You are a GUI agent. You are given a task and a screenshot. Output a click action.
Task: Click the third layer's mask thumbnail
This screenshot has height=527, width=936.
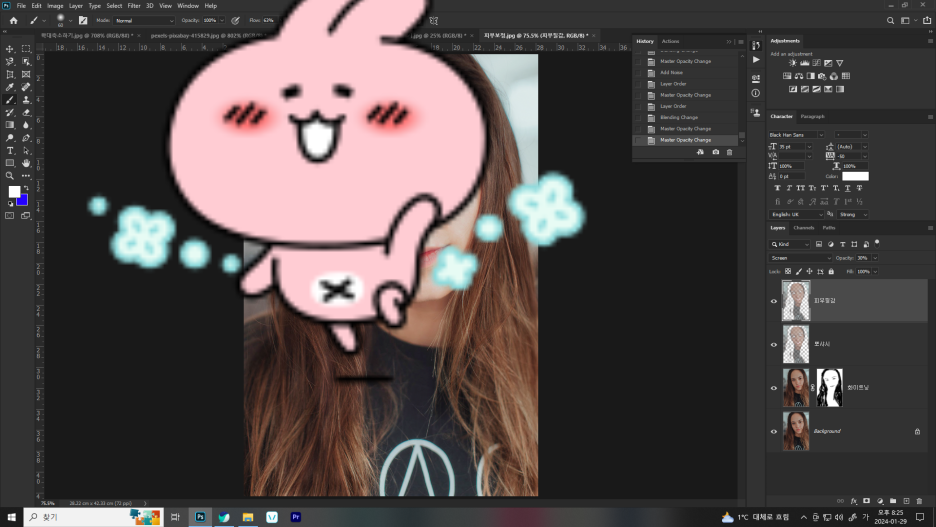point(829,388)
